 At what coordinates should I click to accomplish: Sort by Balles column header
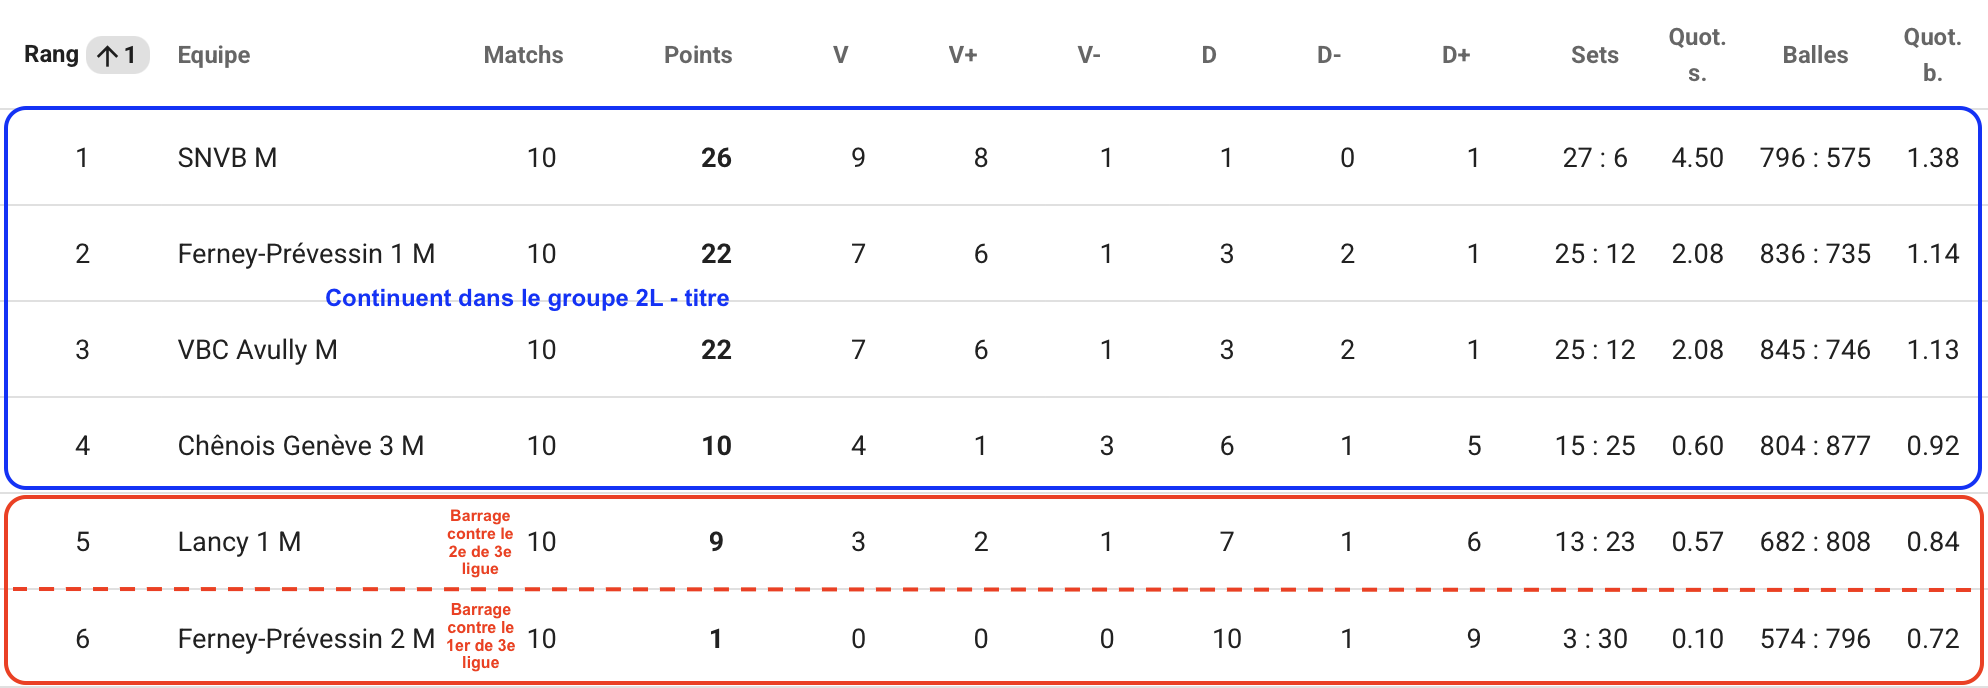pos(1815,55)
